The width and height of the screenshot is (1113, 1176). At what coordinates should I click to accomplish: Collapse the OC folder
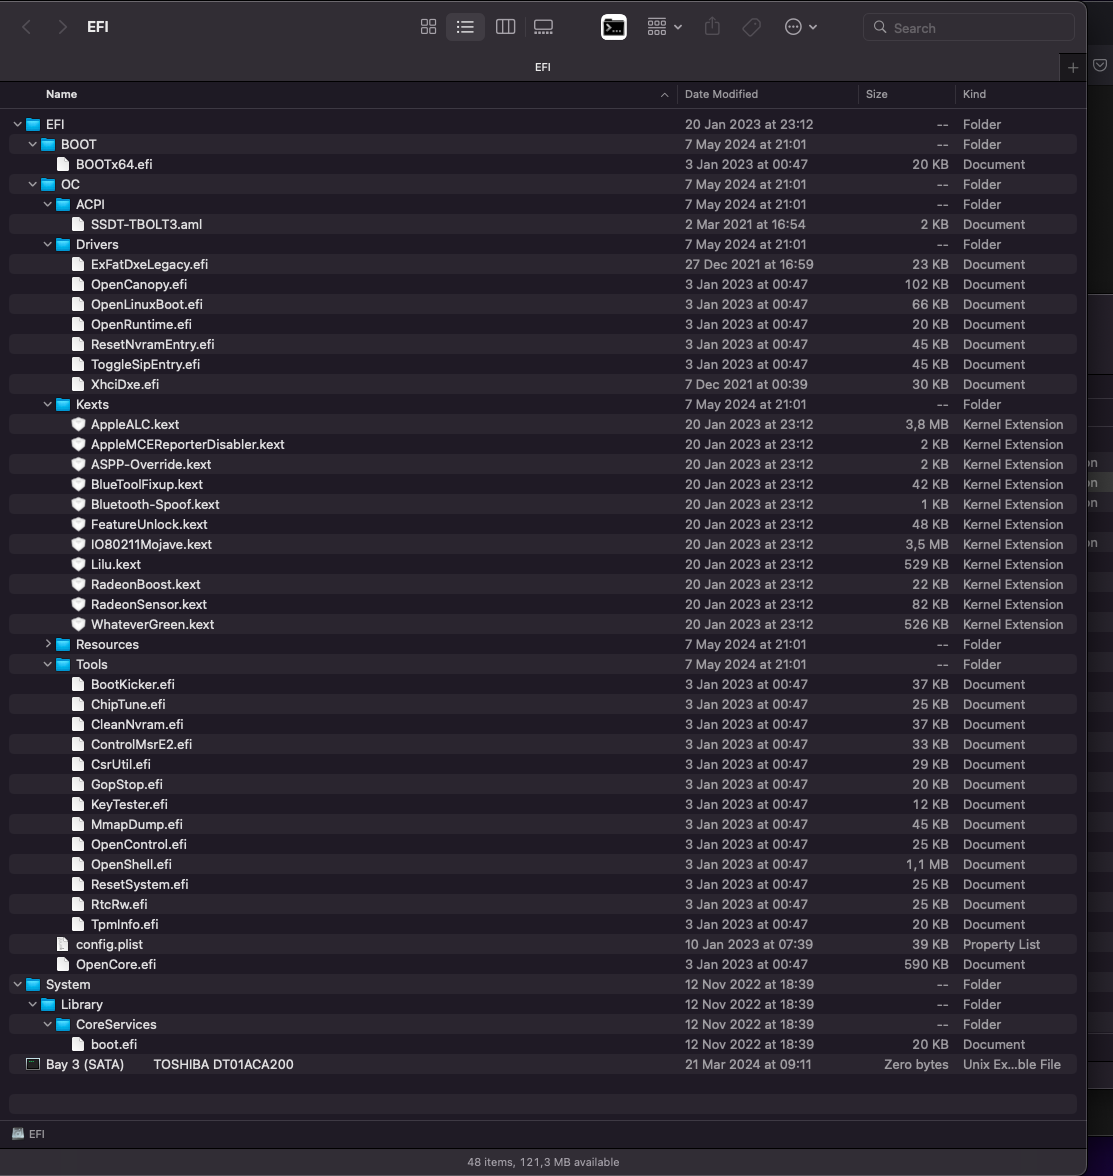coord(32,184)
